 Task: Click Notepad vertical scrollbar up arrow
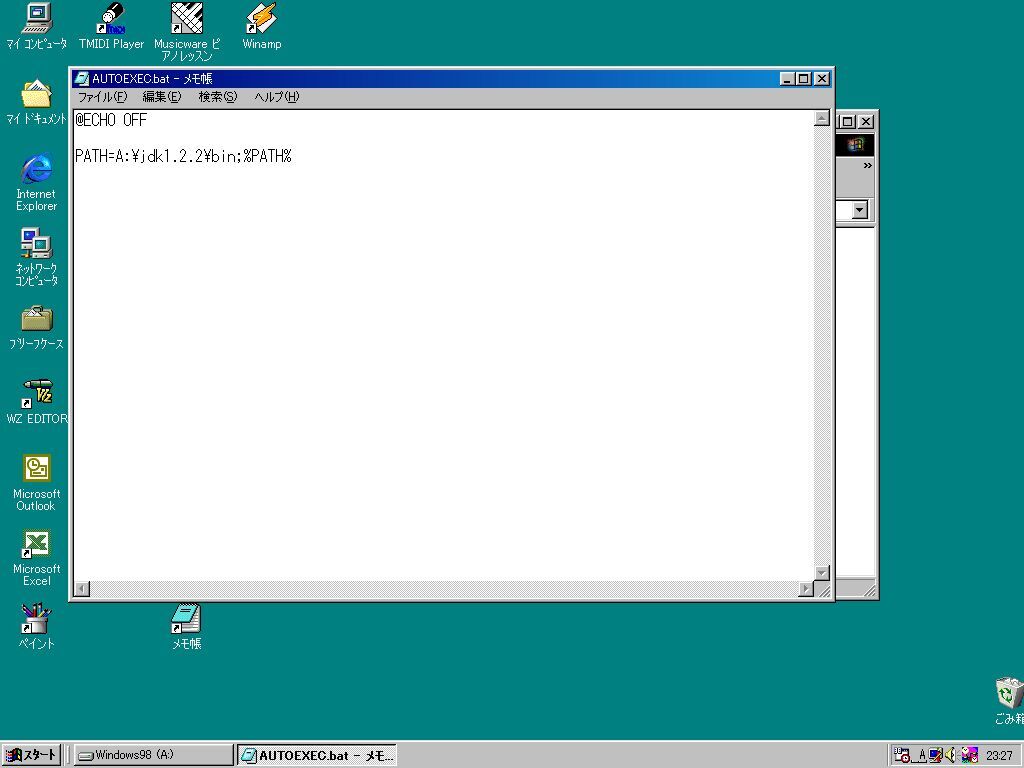822,118
